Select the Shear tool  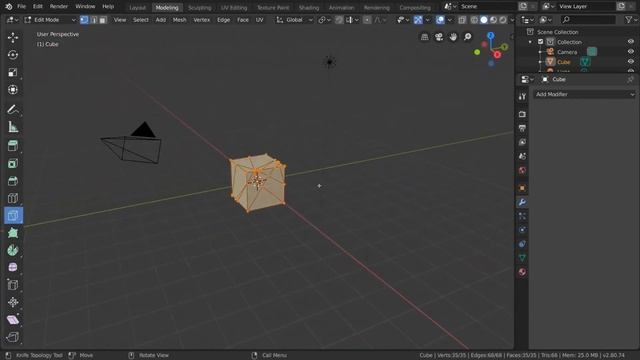pyautogui.click(x=13, y=320)
